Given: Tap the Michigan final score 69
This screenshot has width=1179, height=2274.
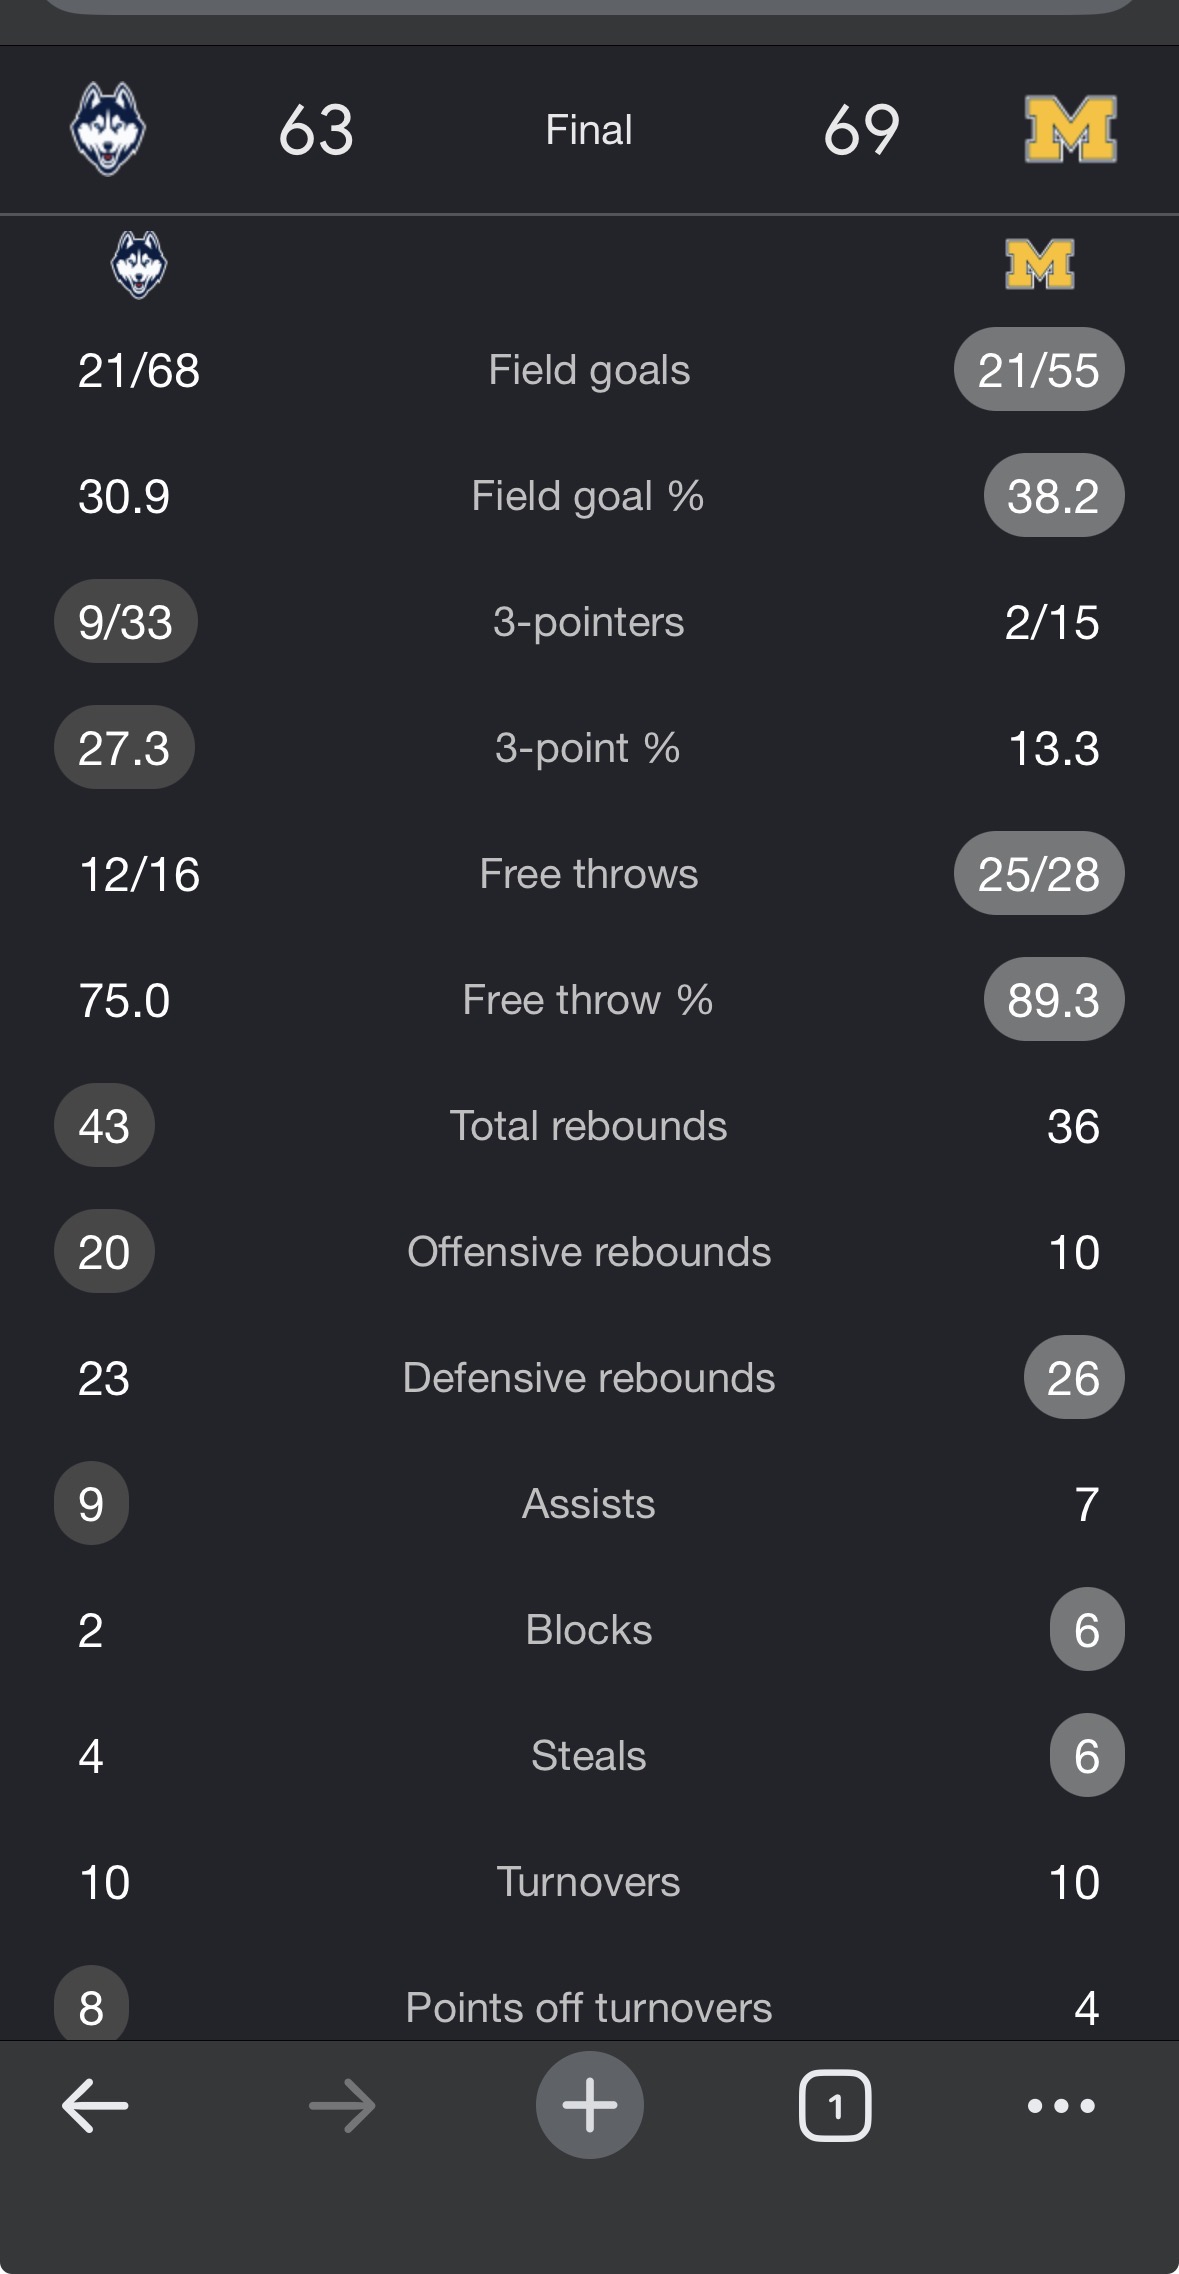Looking at the screenshot, I should pyautogui.click(x=862, y=130).
